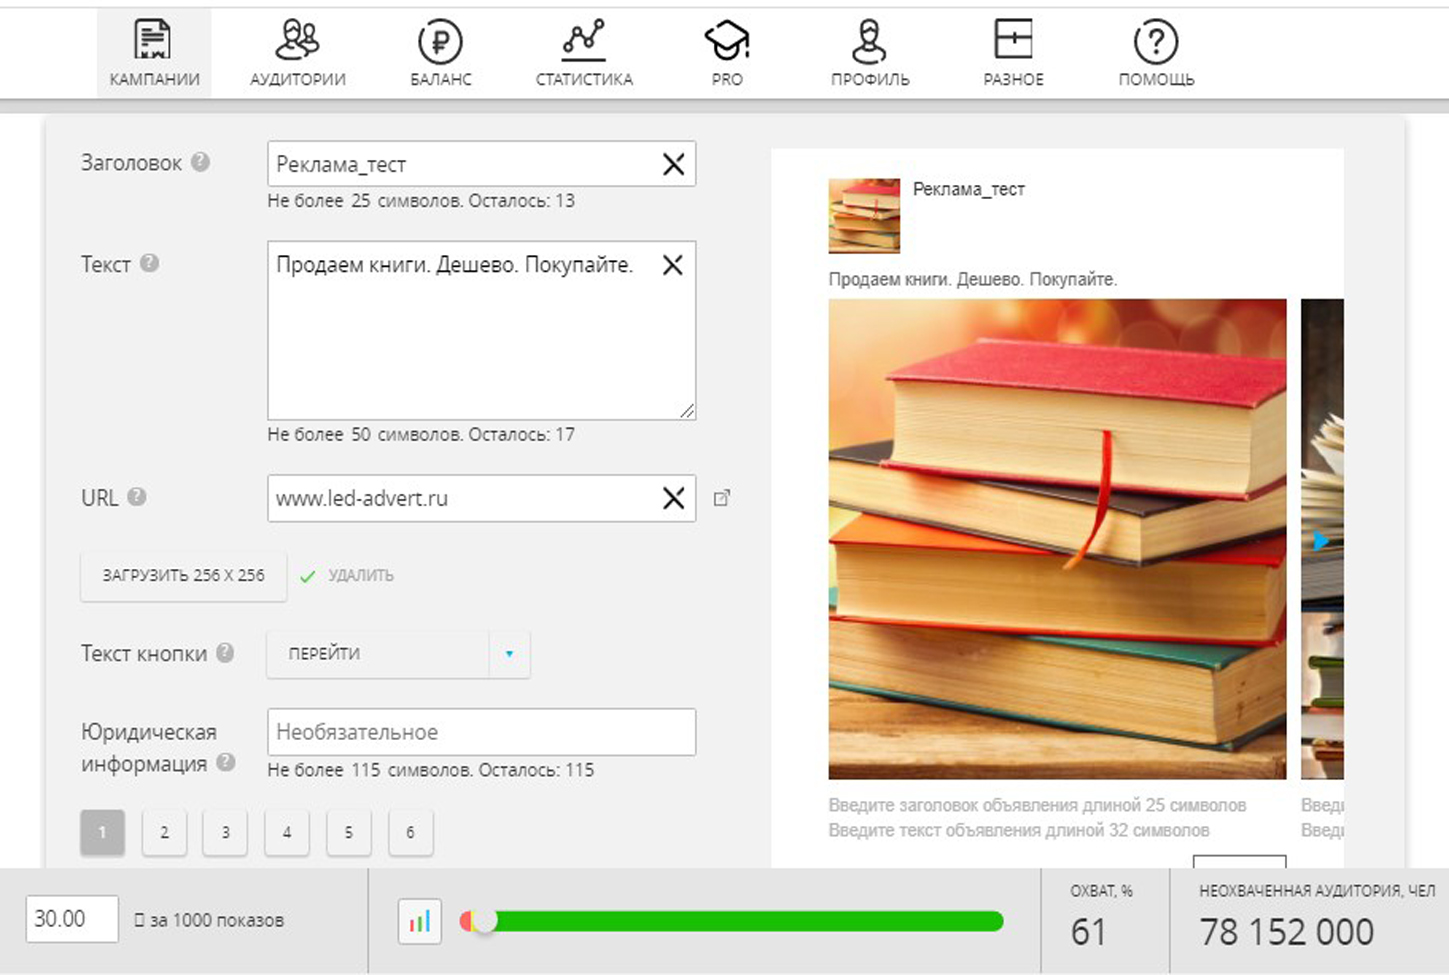This screenshot has width=1449, height=975.
Task: Open URL in new window icon
Action: [x=722, y=498]
